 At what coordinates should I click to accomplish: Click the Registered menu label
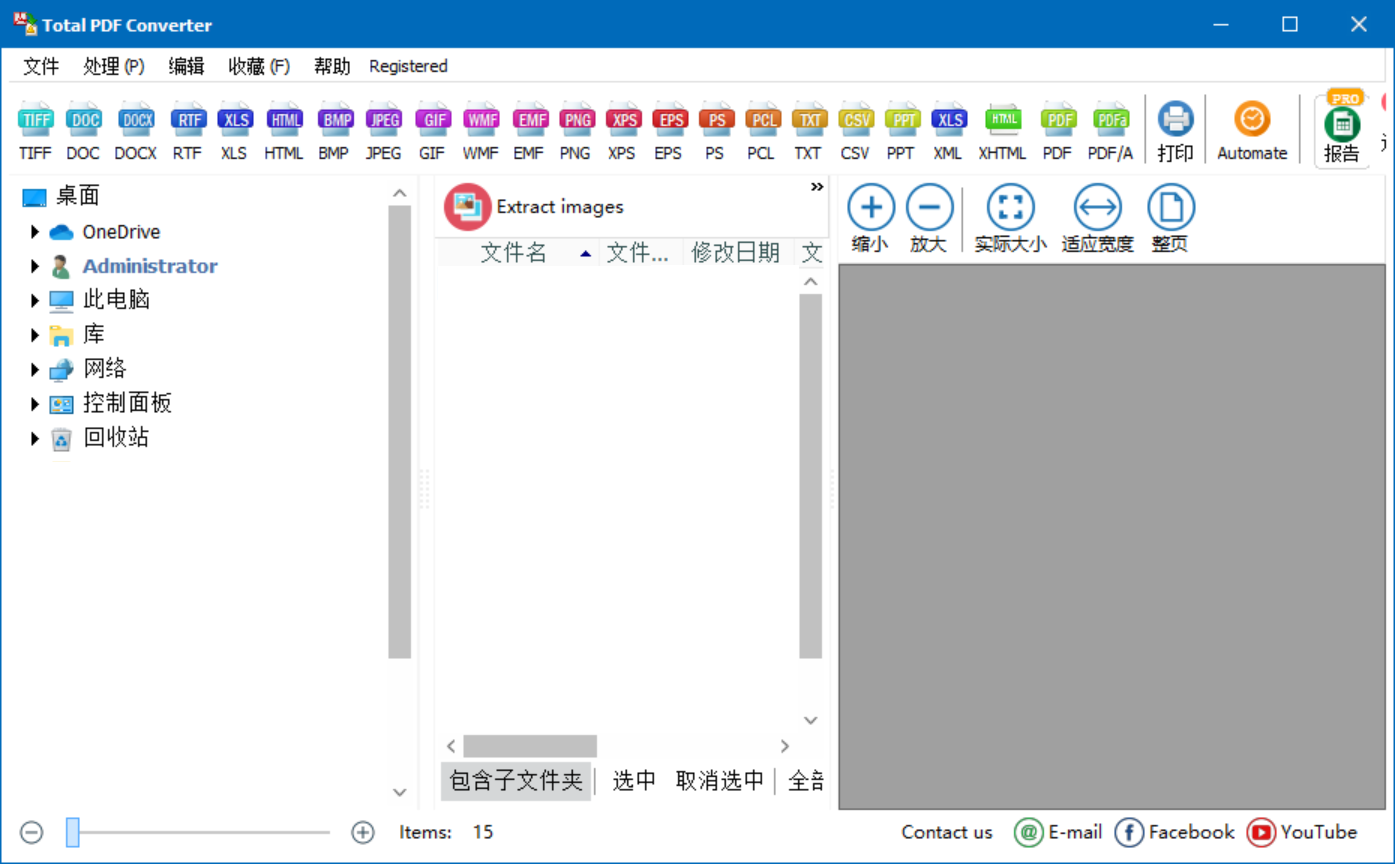coord(408,66)
